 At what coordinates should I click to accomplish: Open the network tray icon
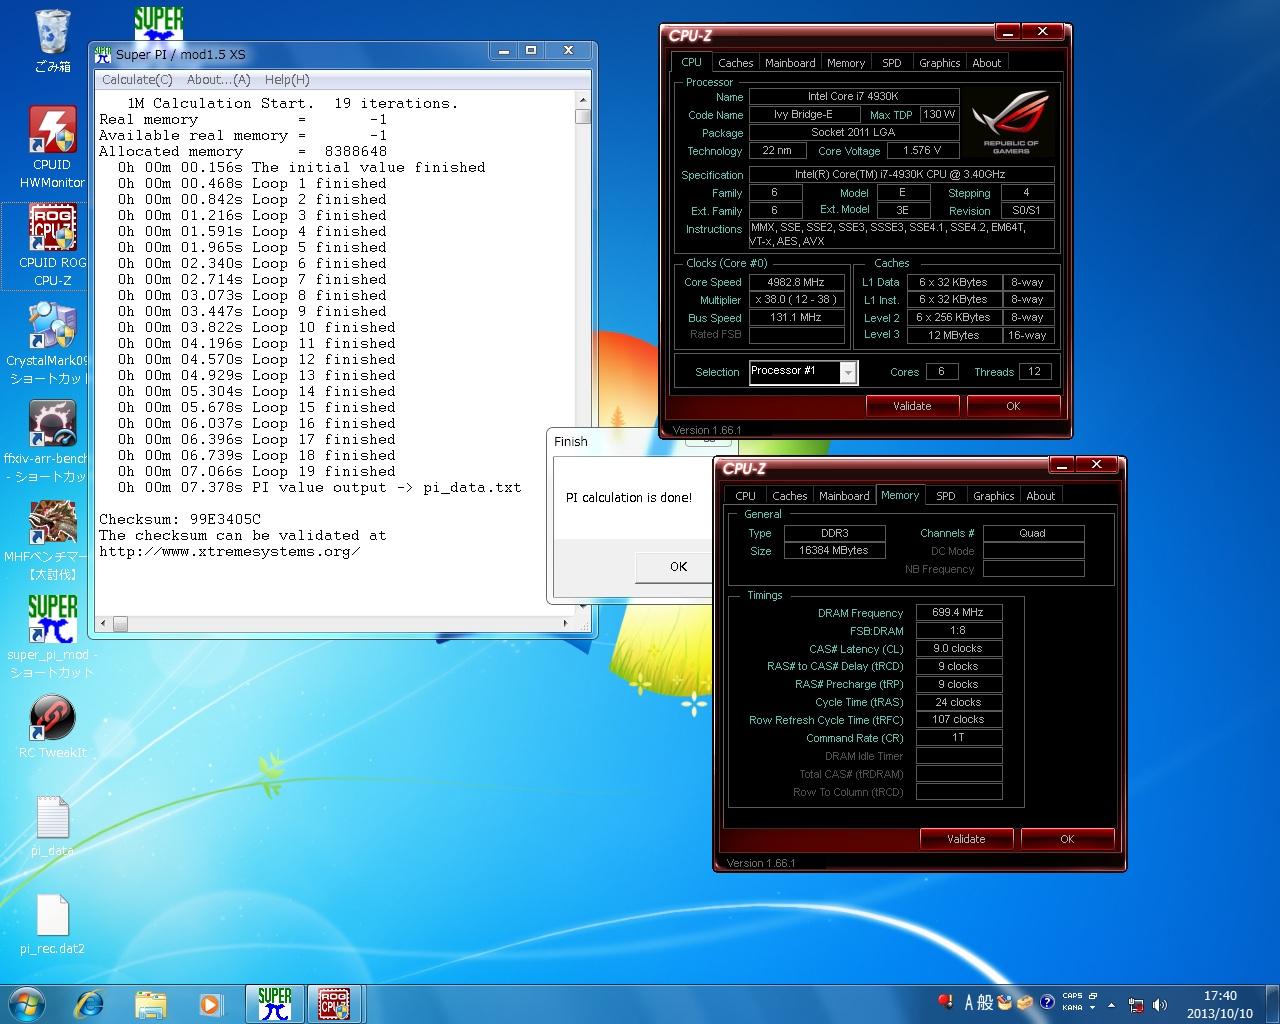[x=1137, y=1004]
